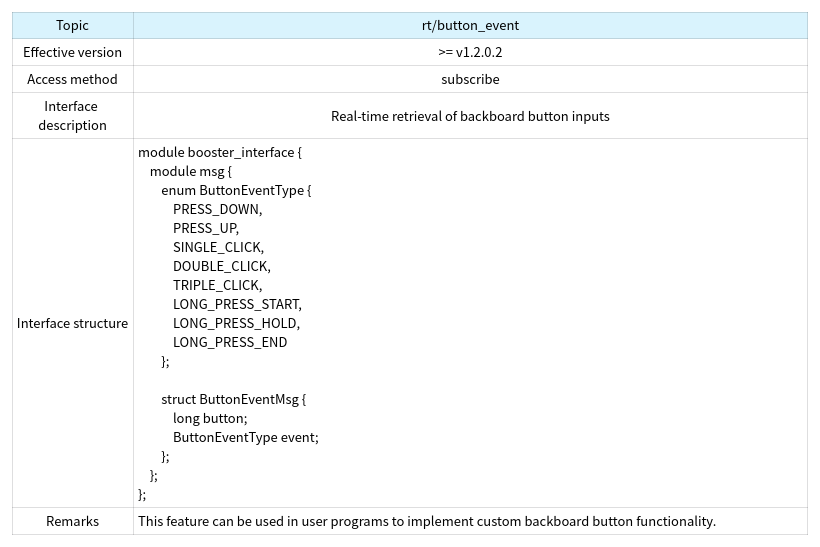Click the 'Topic' header cell
The image size is (820, 547).
point(72,25)
